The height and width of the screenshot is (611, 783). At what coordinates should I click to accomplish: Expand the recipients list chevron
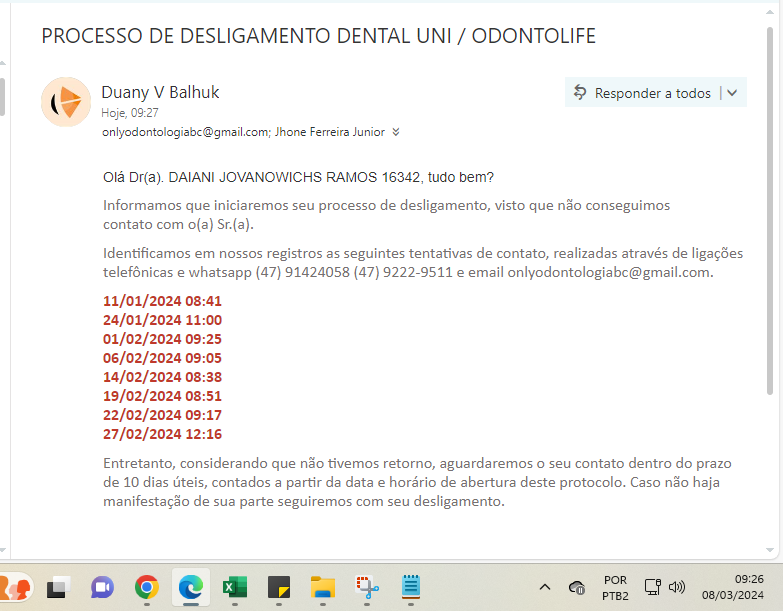tap(396, 132)
